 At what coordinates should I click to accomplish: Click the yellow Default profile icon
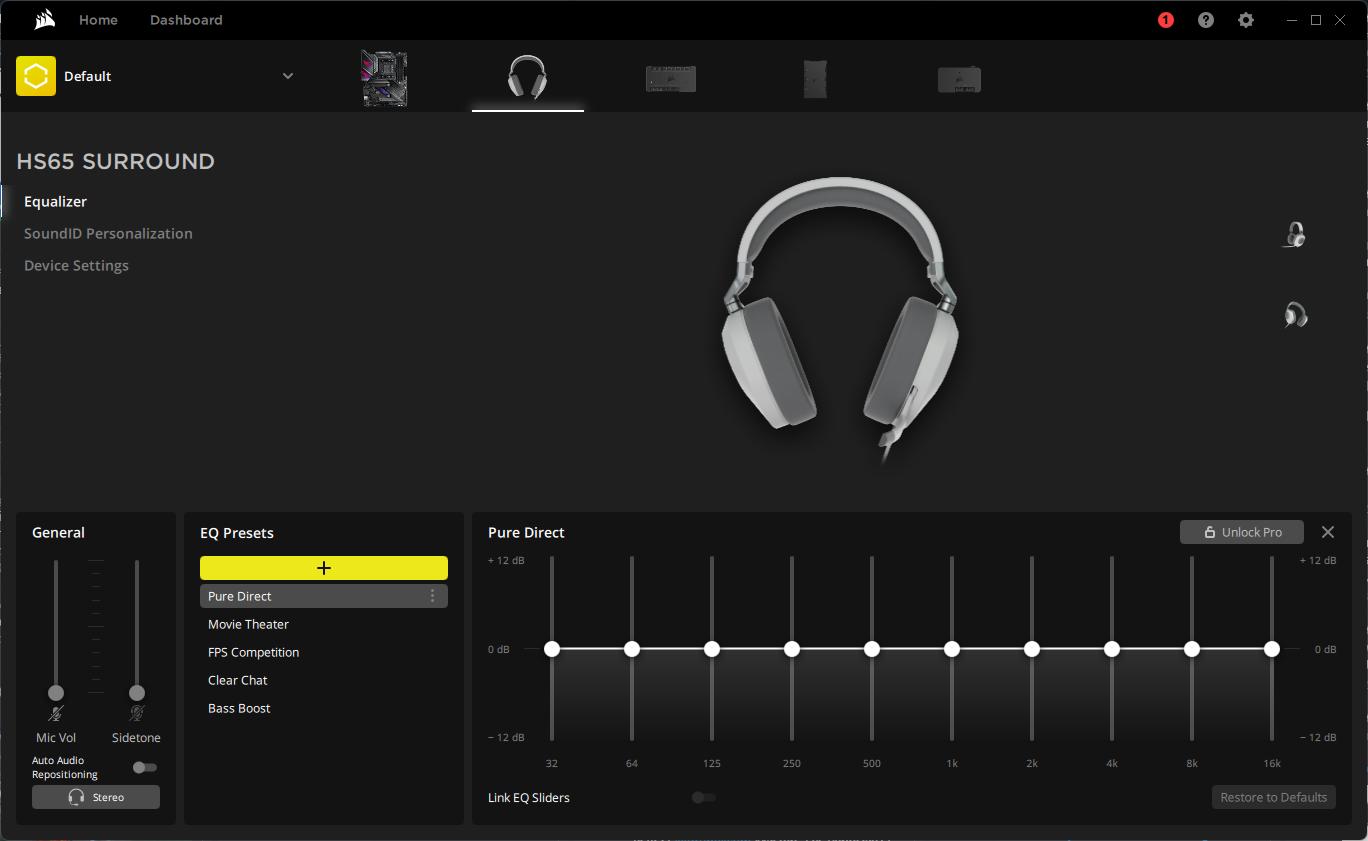pyautogui.click(x=36, y=76)
